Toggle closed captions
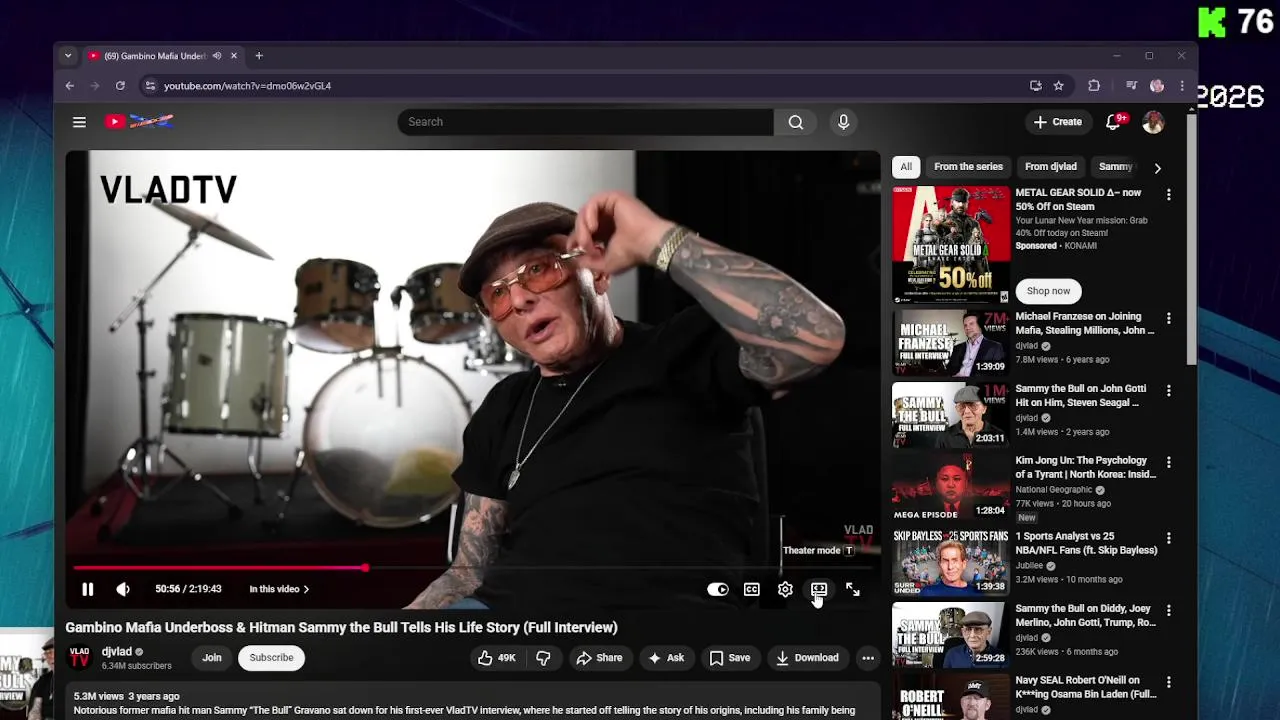 click(x=752, y=589)
